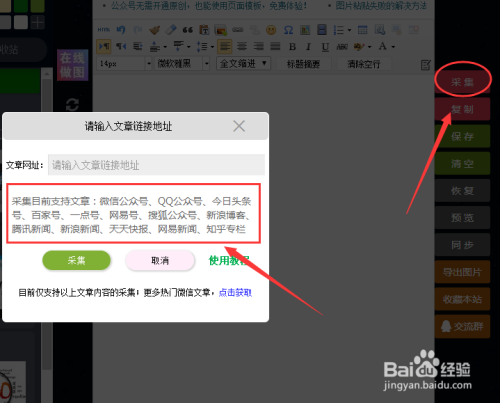The width and height of the screenshot is (500, 403).
Task: Click the 取消 button in dialog
Action: [160, 260]
